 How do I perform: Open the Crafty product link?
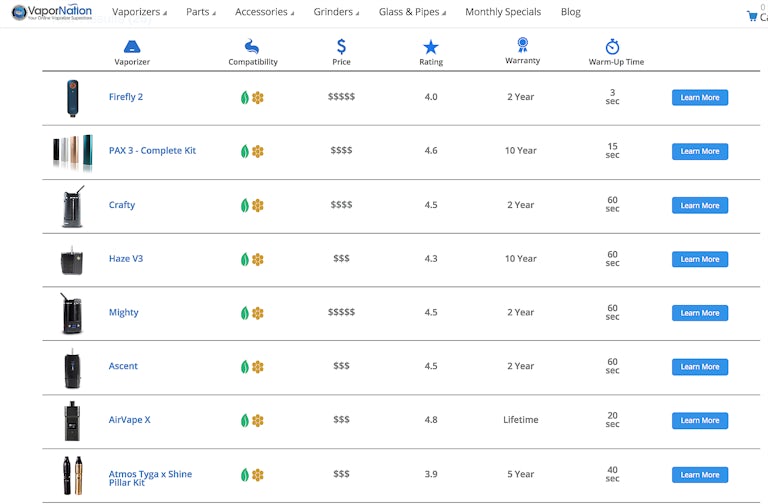tap(122, 205)
